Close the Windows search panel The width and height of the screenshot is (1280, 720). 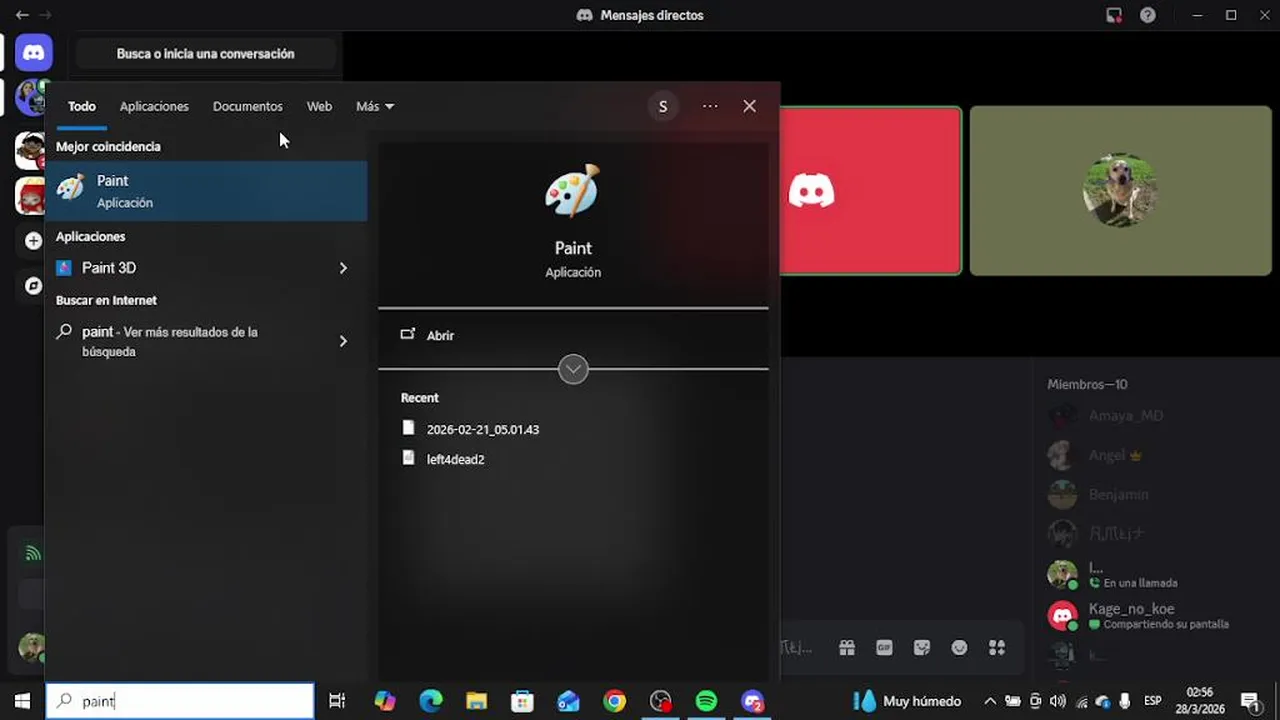pyautogui.click(x=749, y=106)
